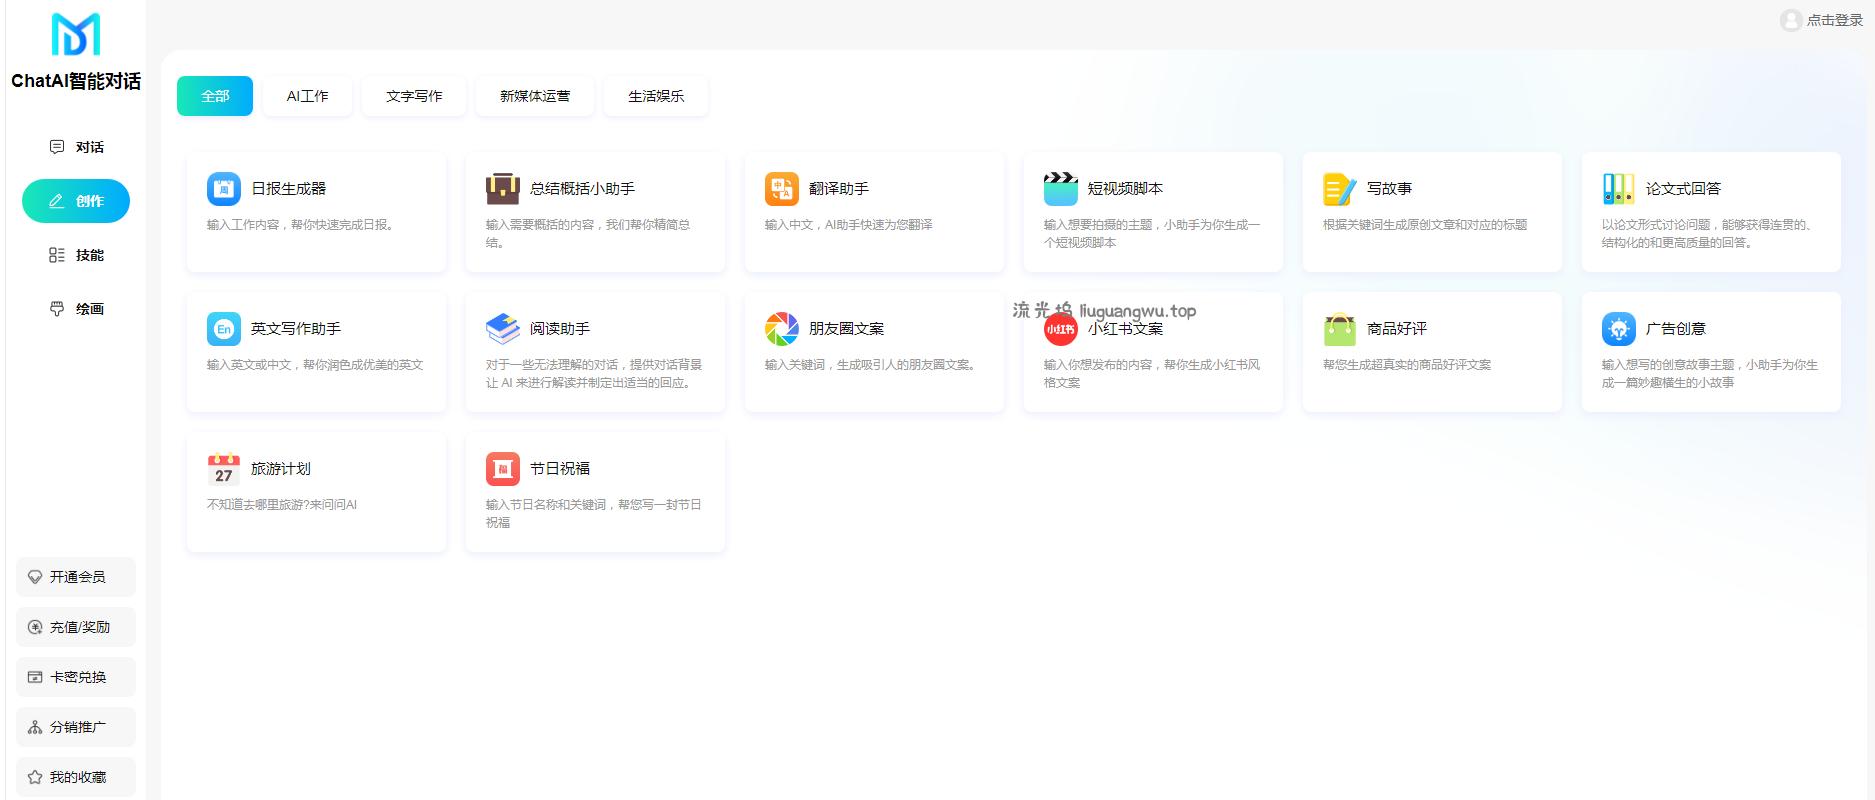Viewport: 1875px width, 800px height.
Task: Open the 短视频脚本 title text
Action: (1125, 188)
